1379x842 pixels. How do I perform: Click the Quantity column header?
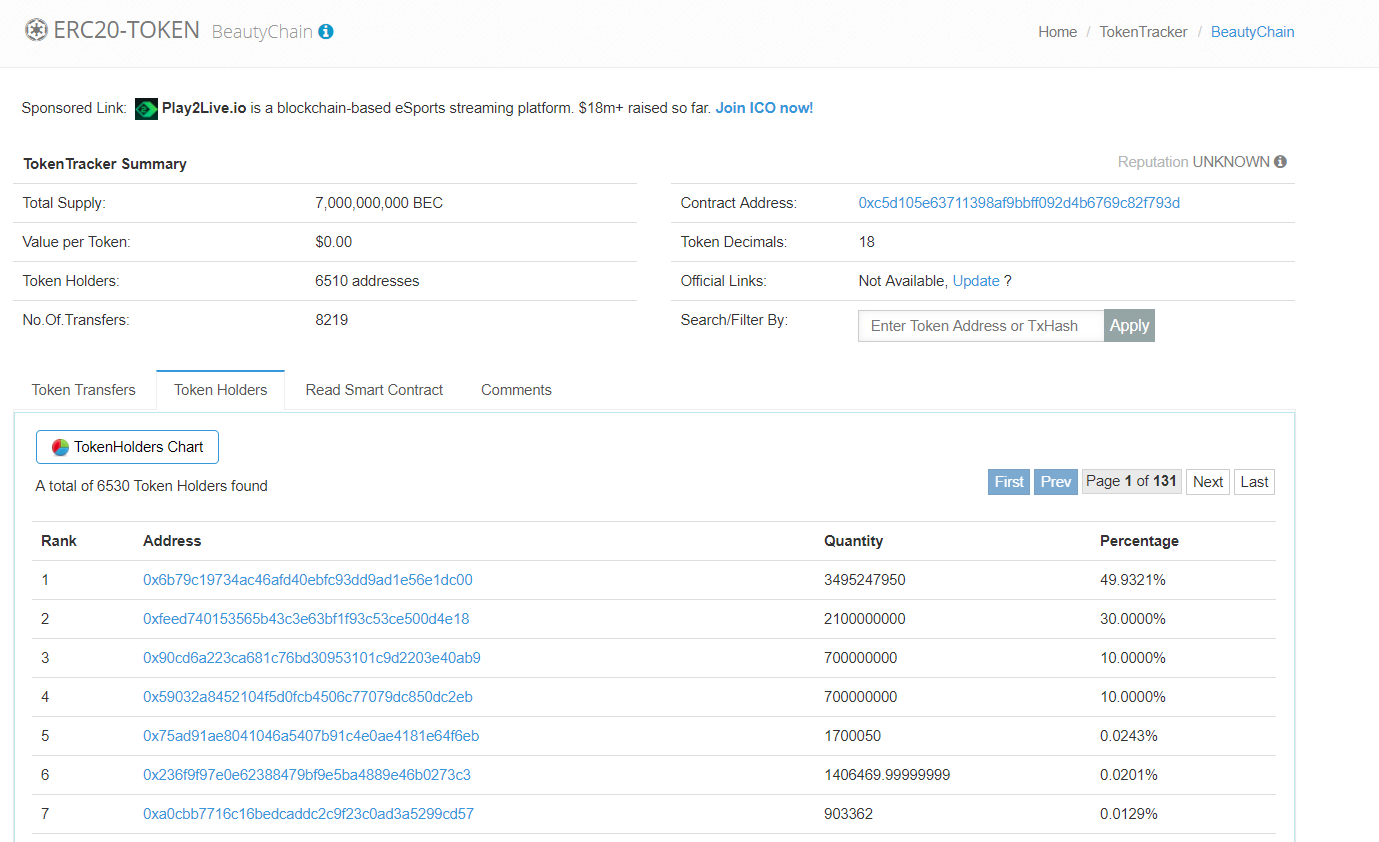[853, 541]
